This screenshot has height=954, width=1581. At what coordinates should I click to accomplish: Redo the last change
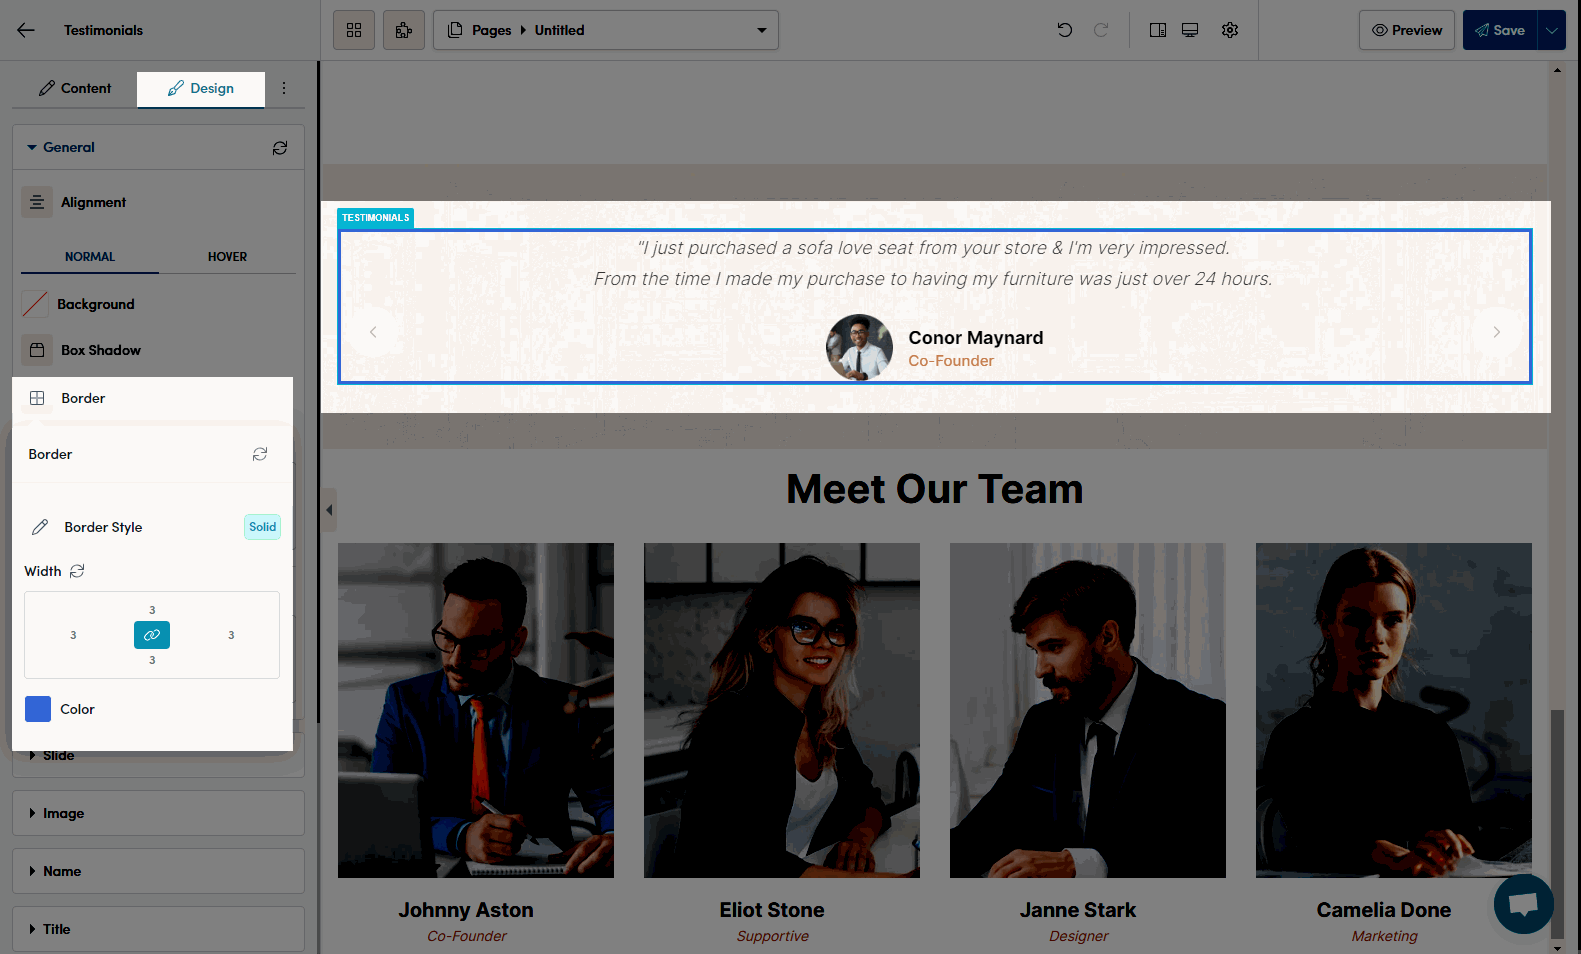tap(1101, 30)
